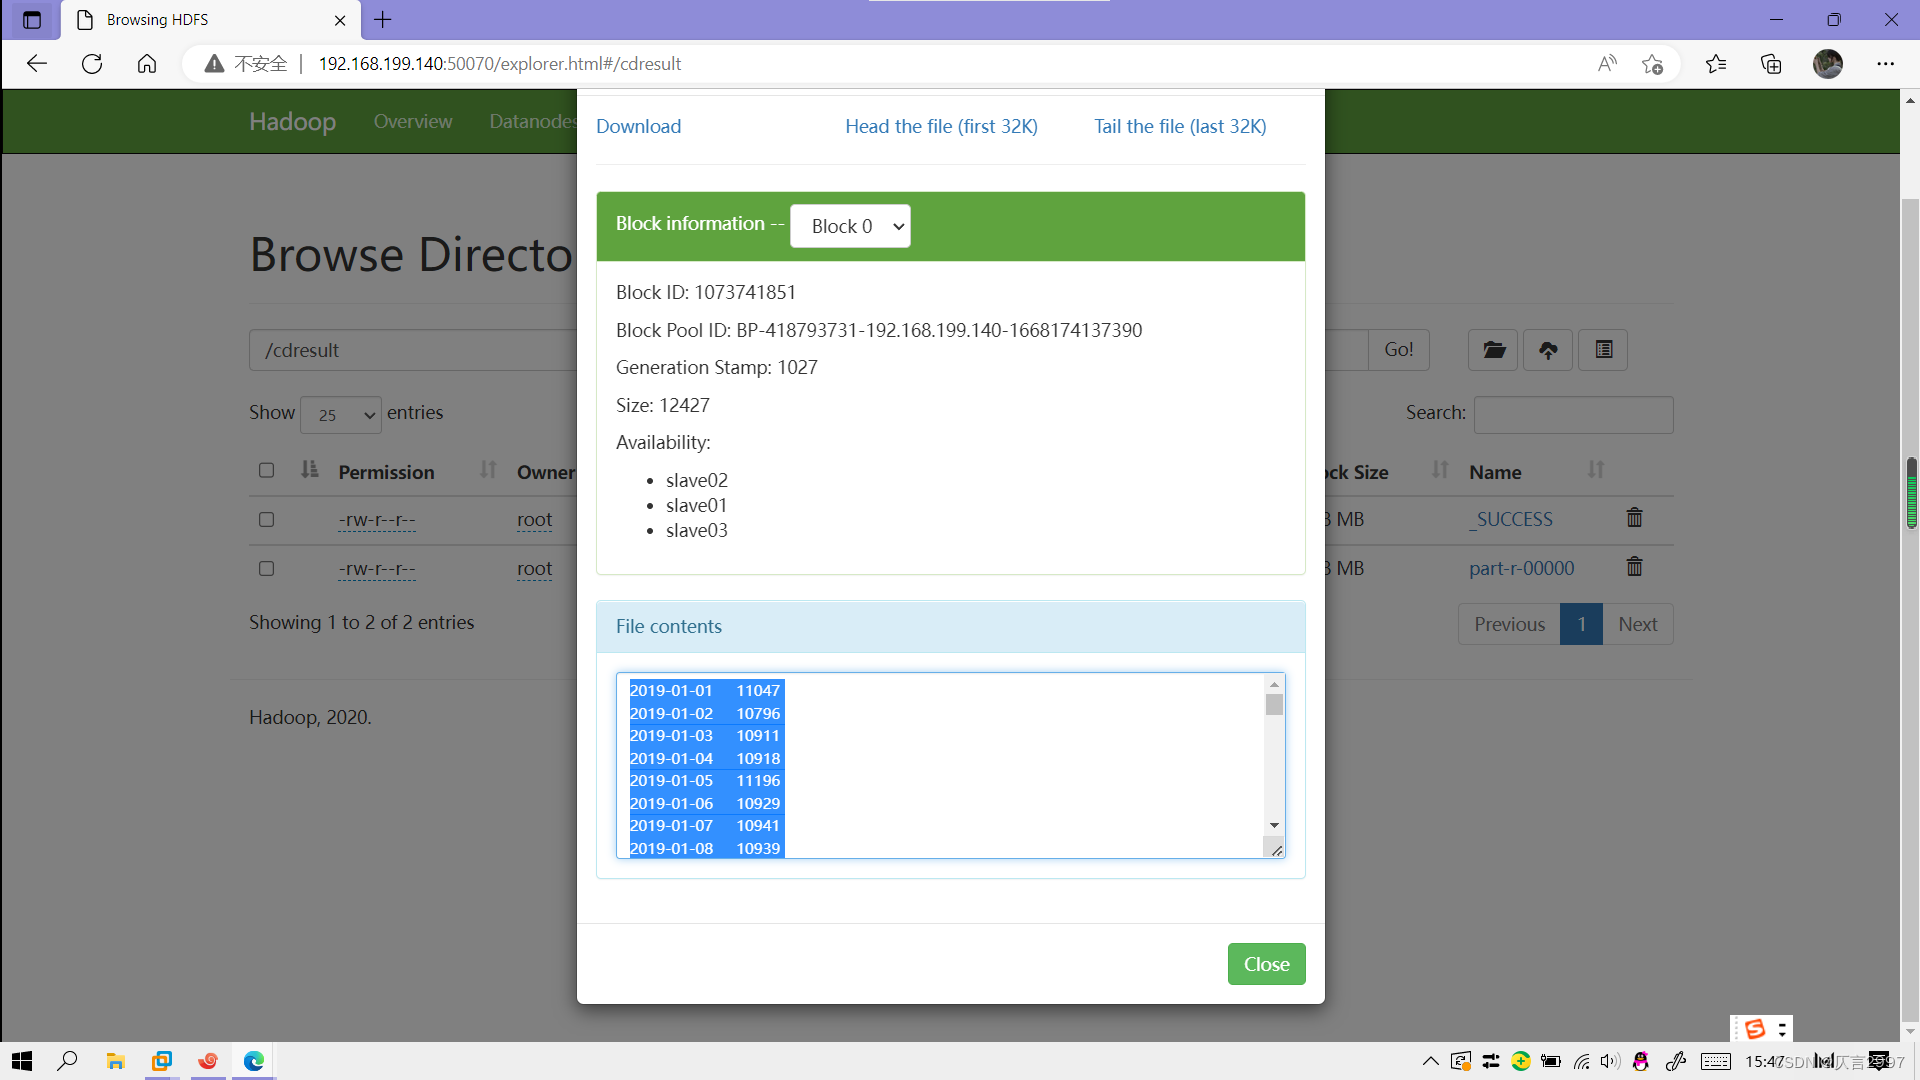Click the browser home icon
1920x1080 pixels.
tap(147, 64)
